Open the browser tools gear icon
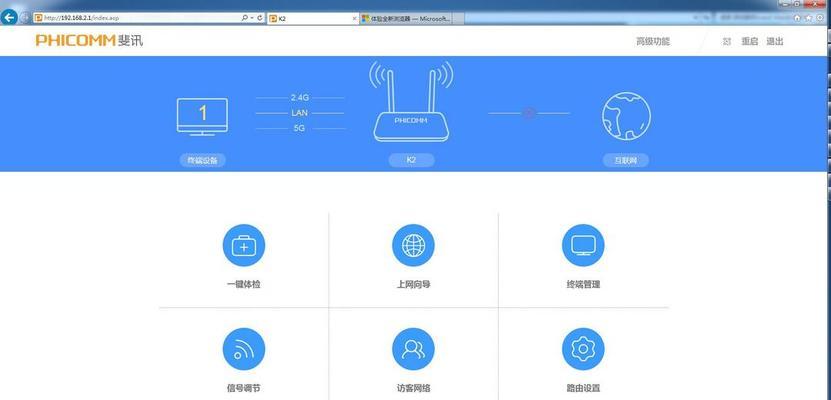Viewport: 831px width, 400px height. click(819, 17)
